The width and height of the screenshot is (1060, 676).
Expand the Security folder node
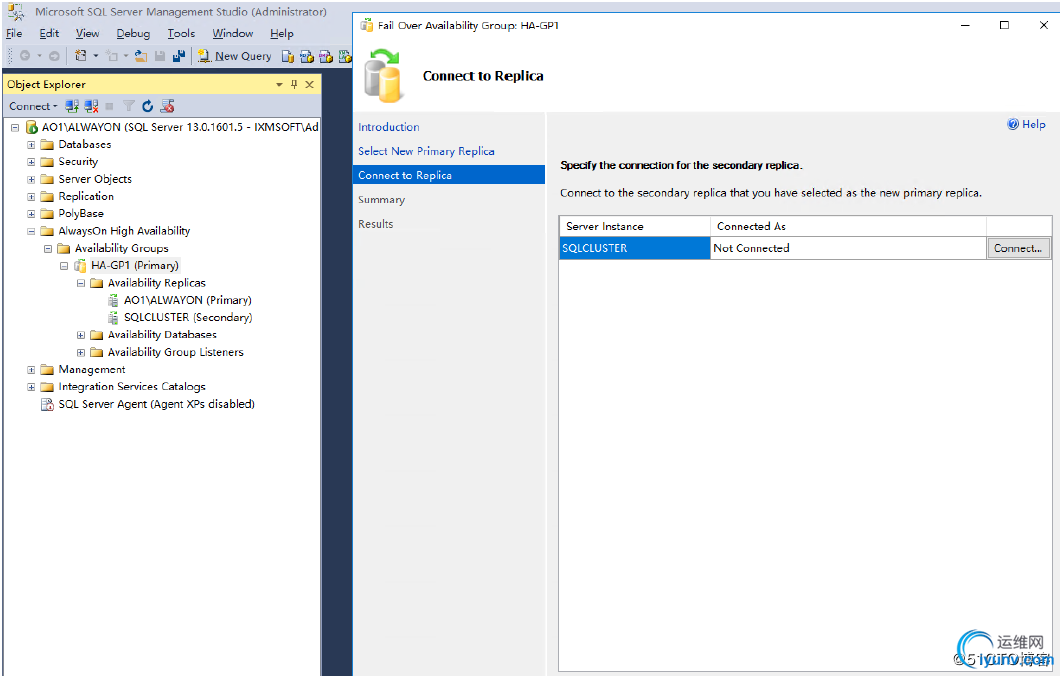(31, 162)
